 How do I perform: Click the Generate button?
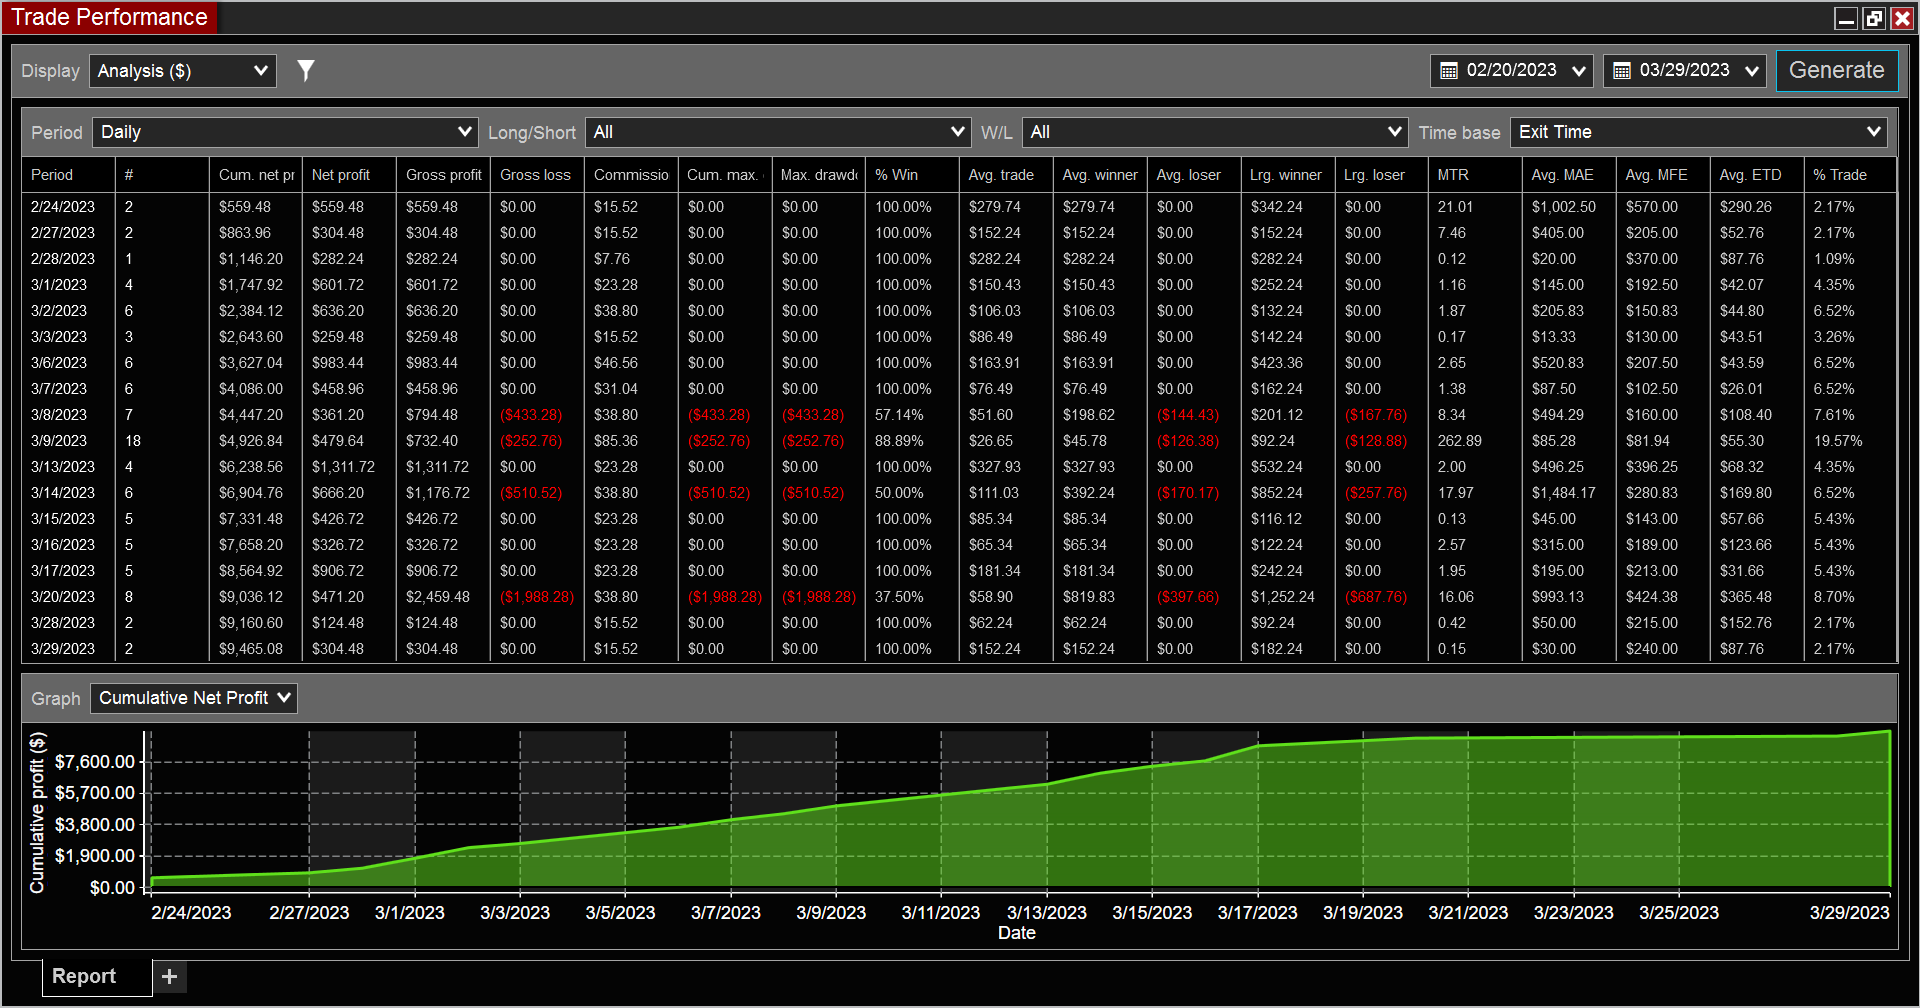1837,71
